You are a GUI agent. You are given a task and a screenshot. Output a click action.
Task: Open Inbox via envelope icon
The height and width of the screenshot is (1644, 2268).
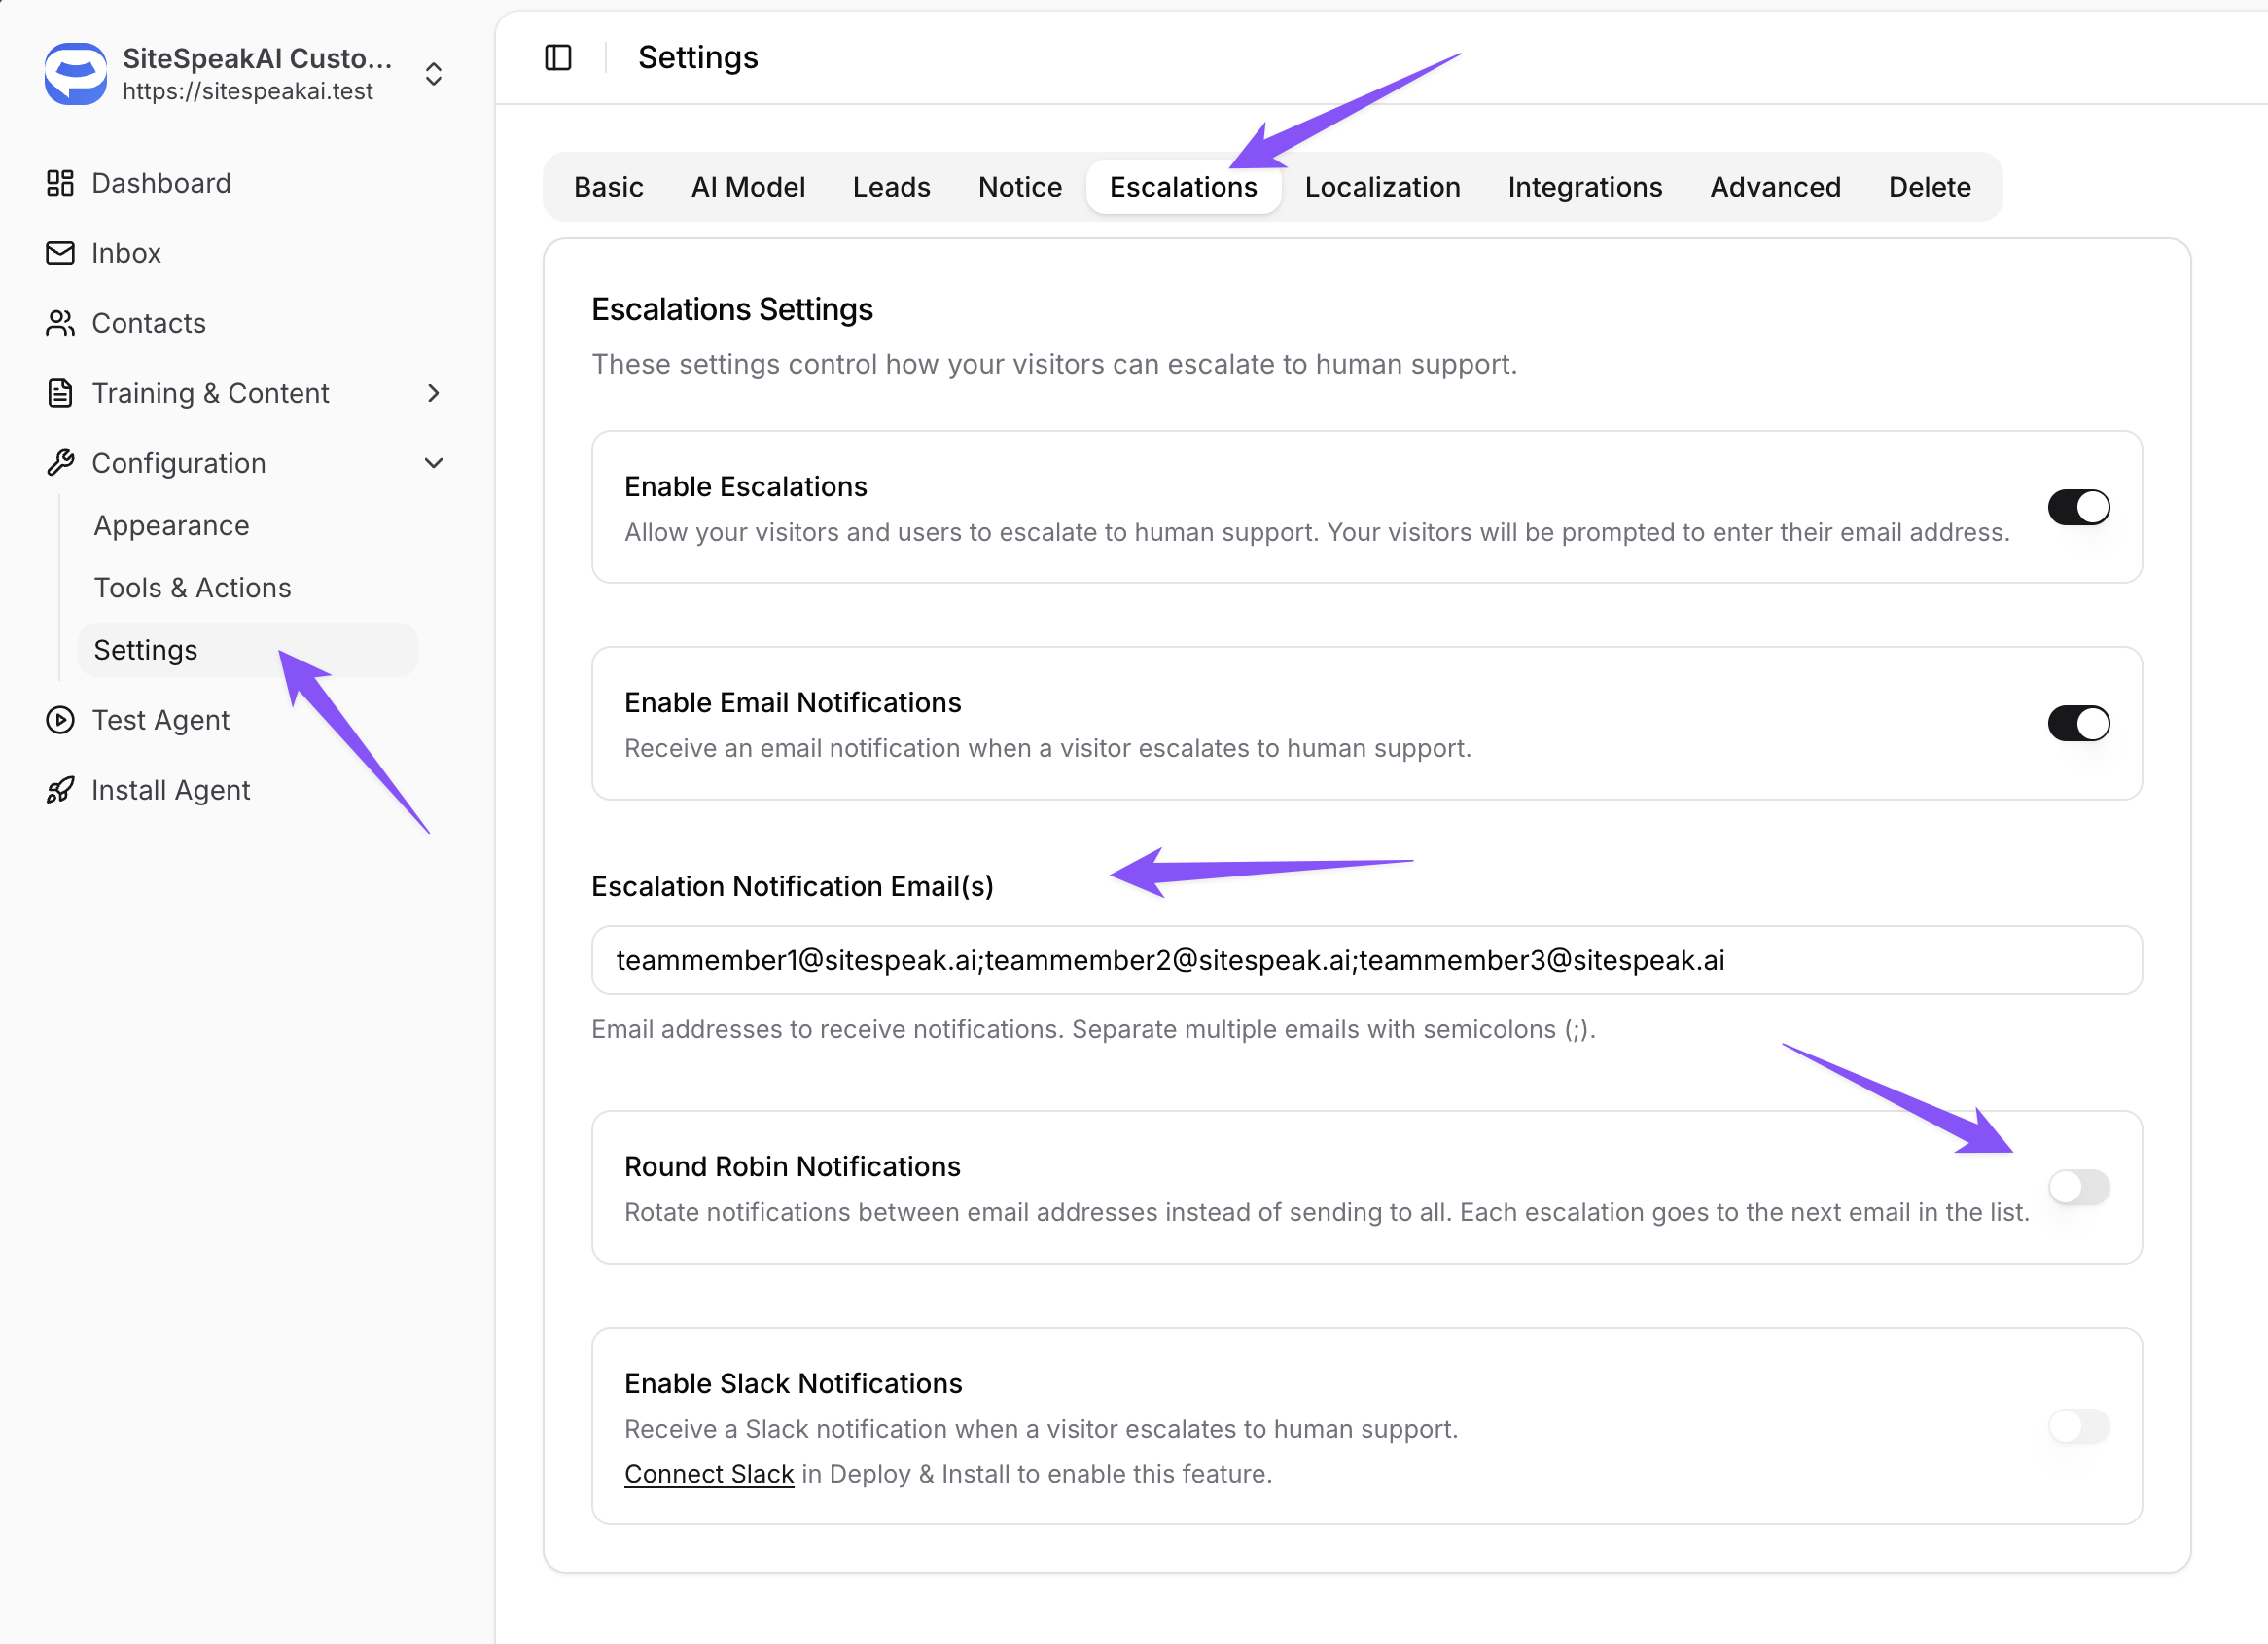coord(60,253)
